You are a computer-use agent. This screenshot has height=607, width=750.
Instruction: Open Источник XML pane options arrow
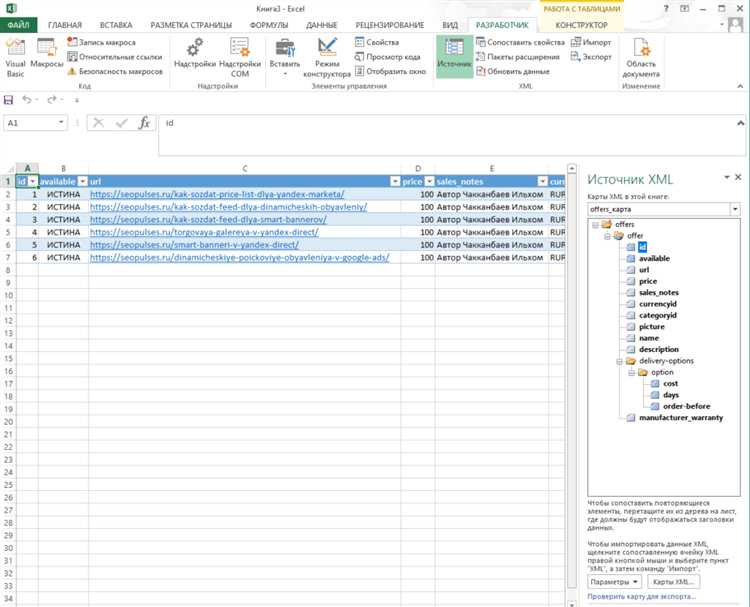pos(727,177)
